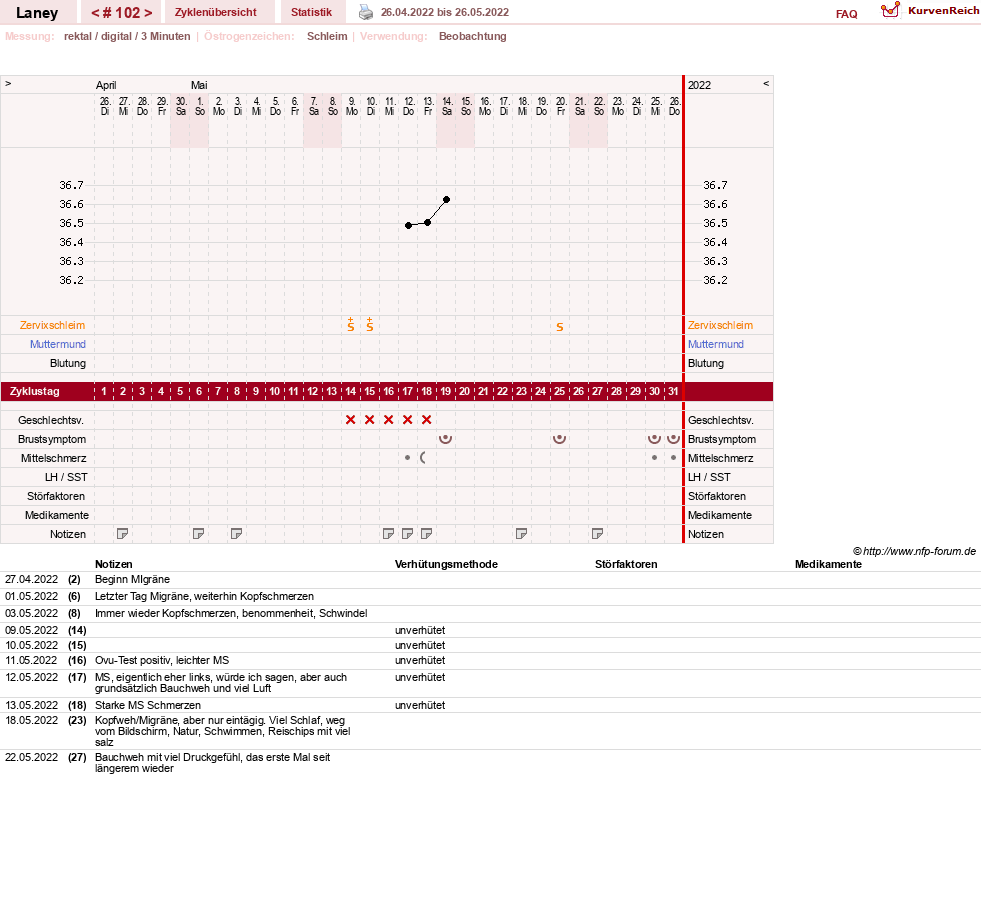Collapse chart using the top-right < arrow
The image size is (981, 920).
point(766,83)
